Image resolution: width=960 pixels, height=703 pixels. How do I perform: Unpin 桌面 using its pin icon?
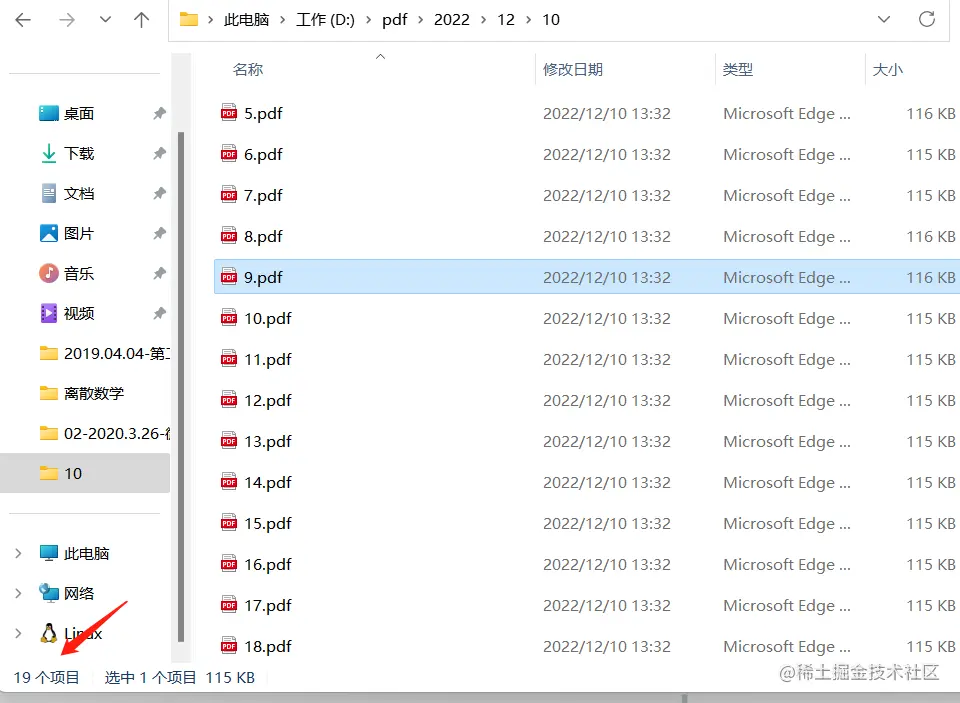[x=159, y=113]
